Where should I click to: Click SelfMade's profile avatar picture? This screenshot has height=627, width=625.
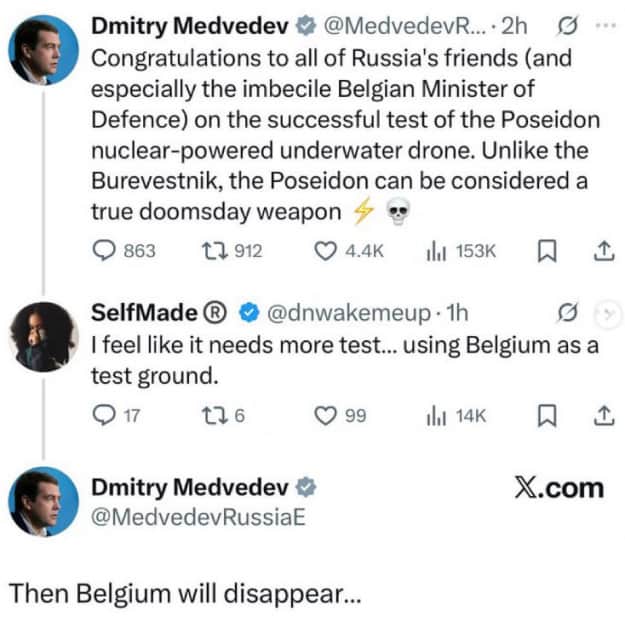[41, 336]
